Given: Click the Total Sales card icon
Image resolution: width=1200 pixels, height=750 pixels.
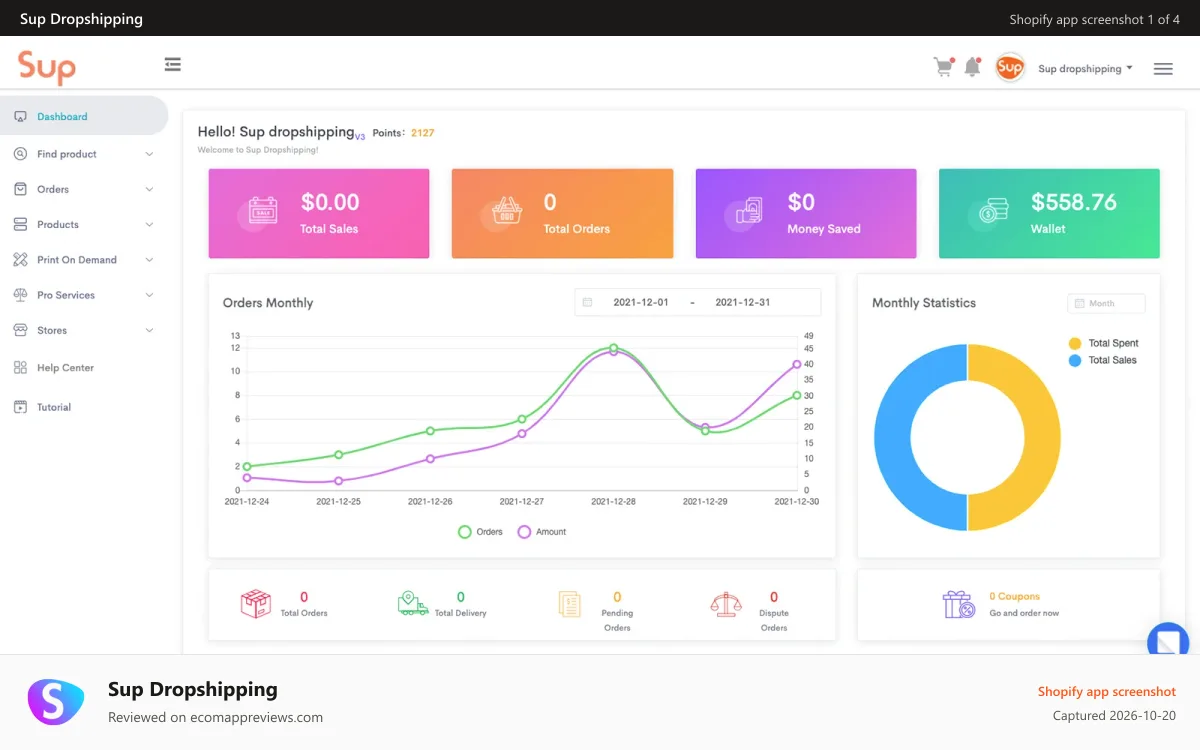Looking at the screenshot, I should pyautogui.click(x=263, y=212).
